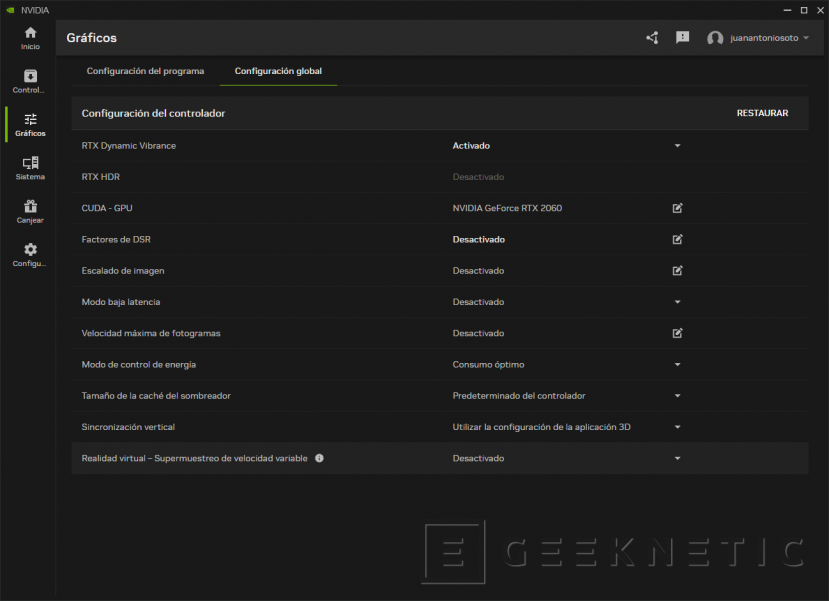The image size is (829, 601).
Task: Click the CUDA - GPU label
Action: pos(107,208)
